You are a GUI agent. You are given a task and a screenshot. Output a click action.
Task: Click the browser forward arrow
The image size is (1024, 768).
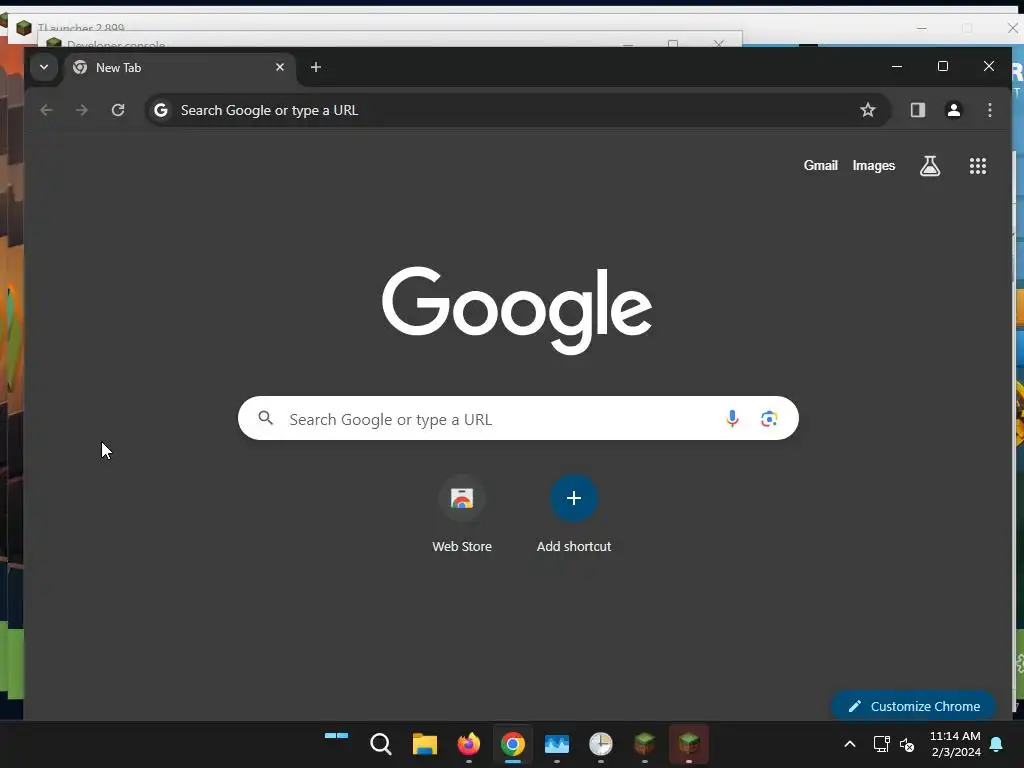(82, 110)
